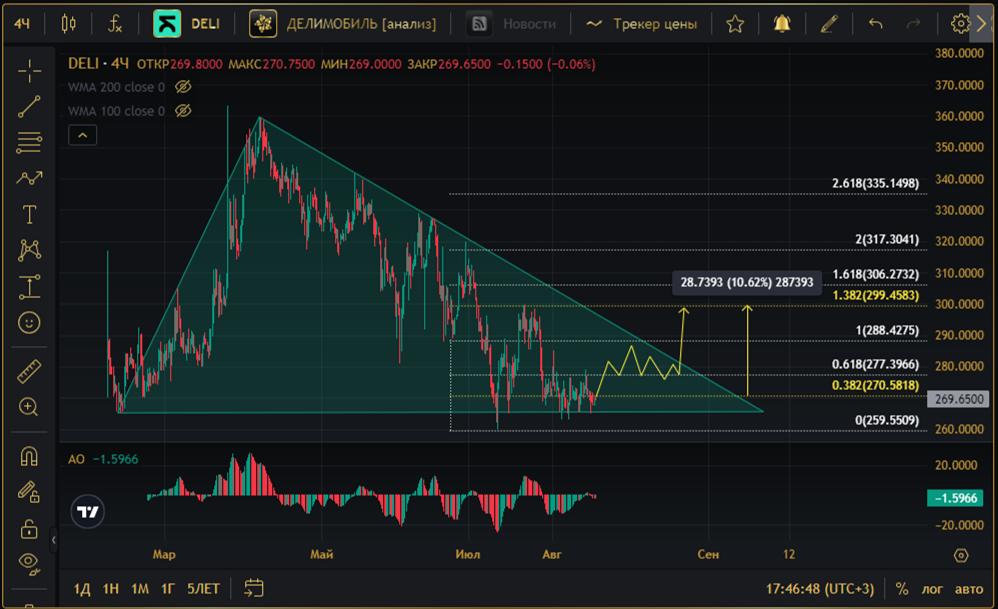Click the current price label 269.6500

click(x=959, y=399)
